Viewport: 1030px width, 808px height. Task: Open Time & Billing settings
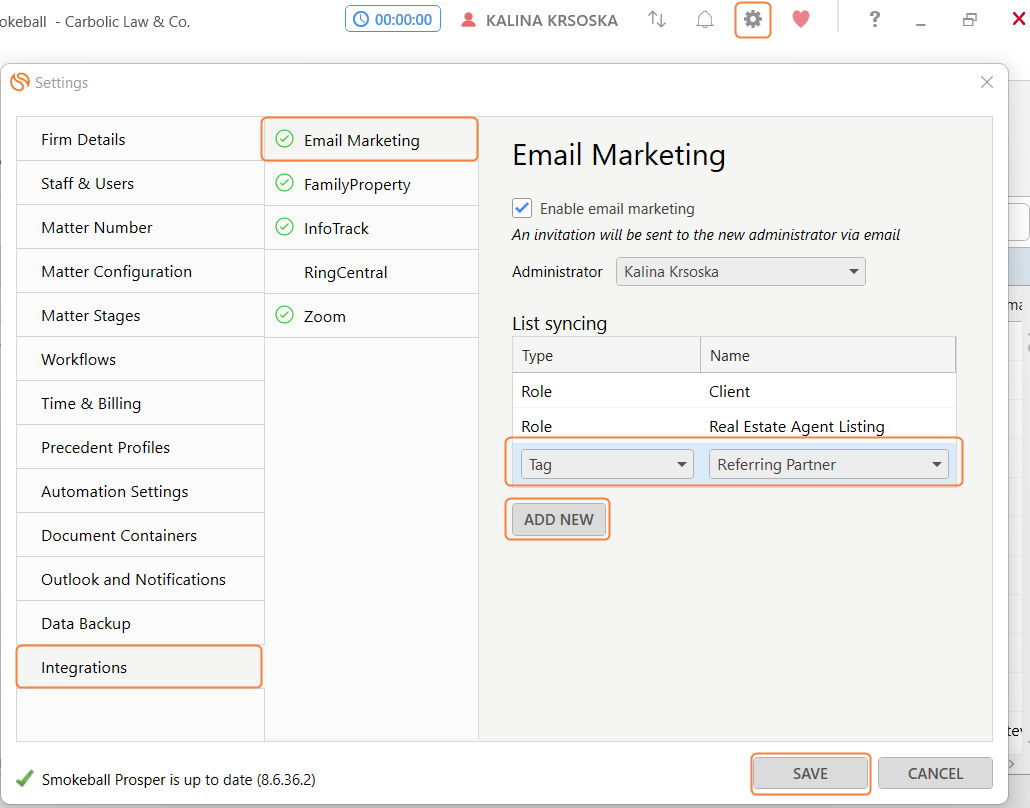(x=140, y=403)
